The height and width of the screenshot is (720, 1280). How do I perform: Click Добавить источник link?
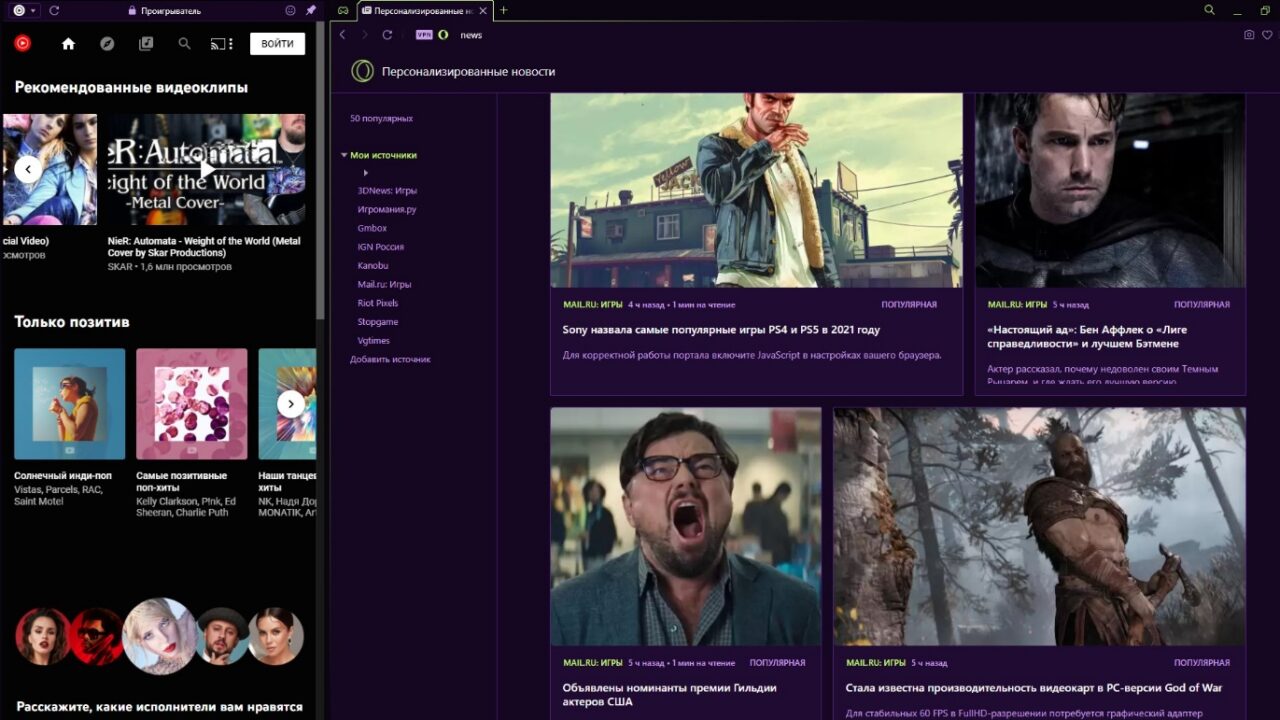point(390,359)
